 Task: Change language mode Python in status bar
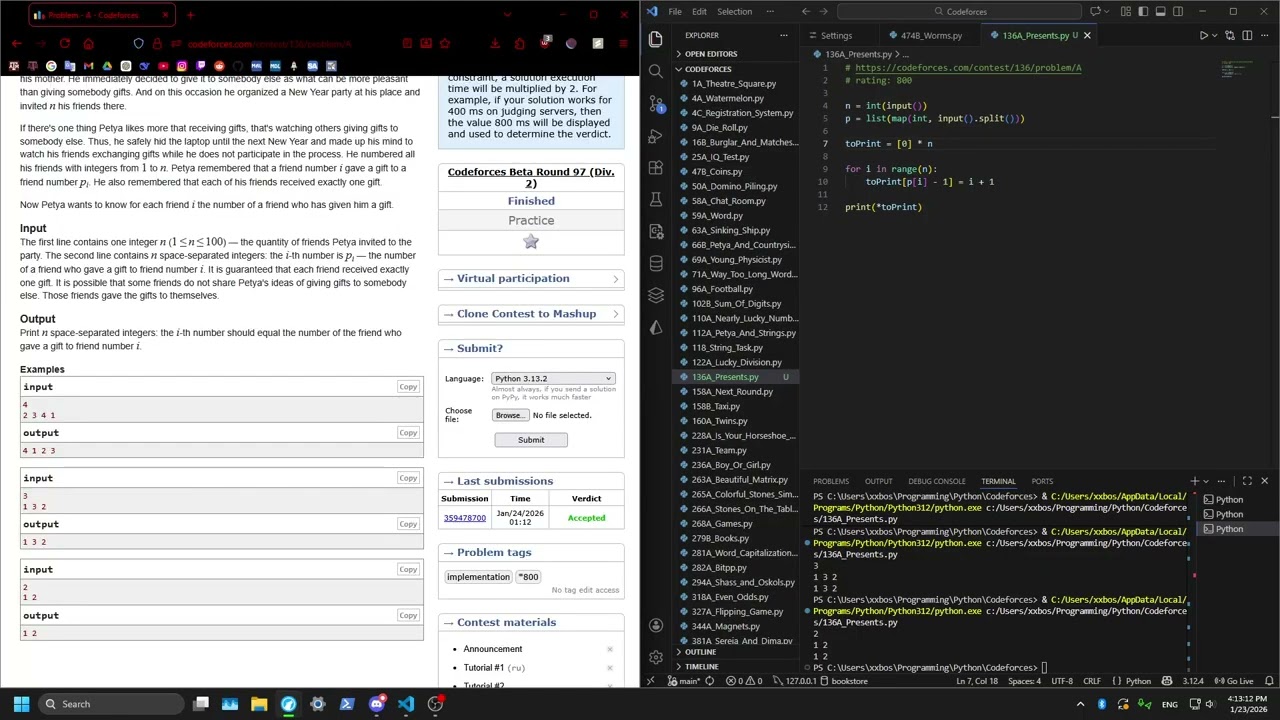coord(1138,681)
